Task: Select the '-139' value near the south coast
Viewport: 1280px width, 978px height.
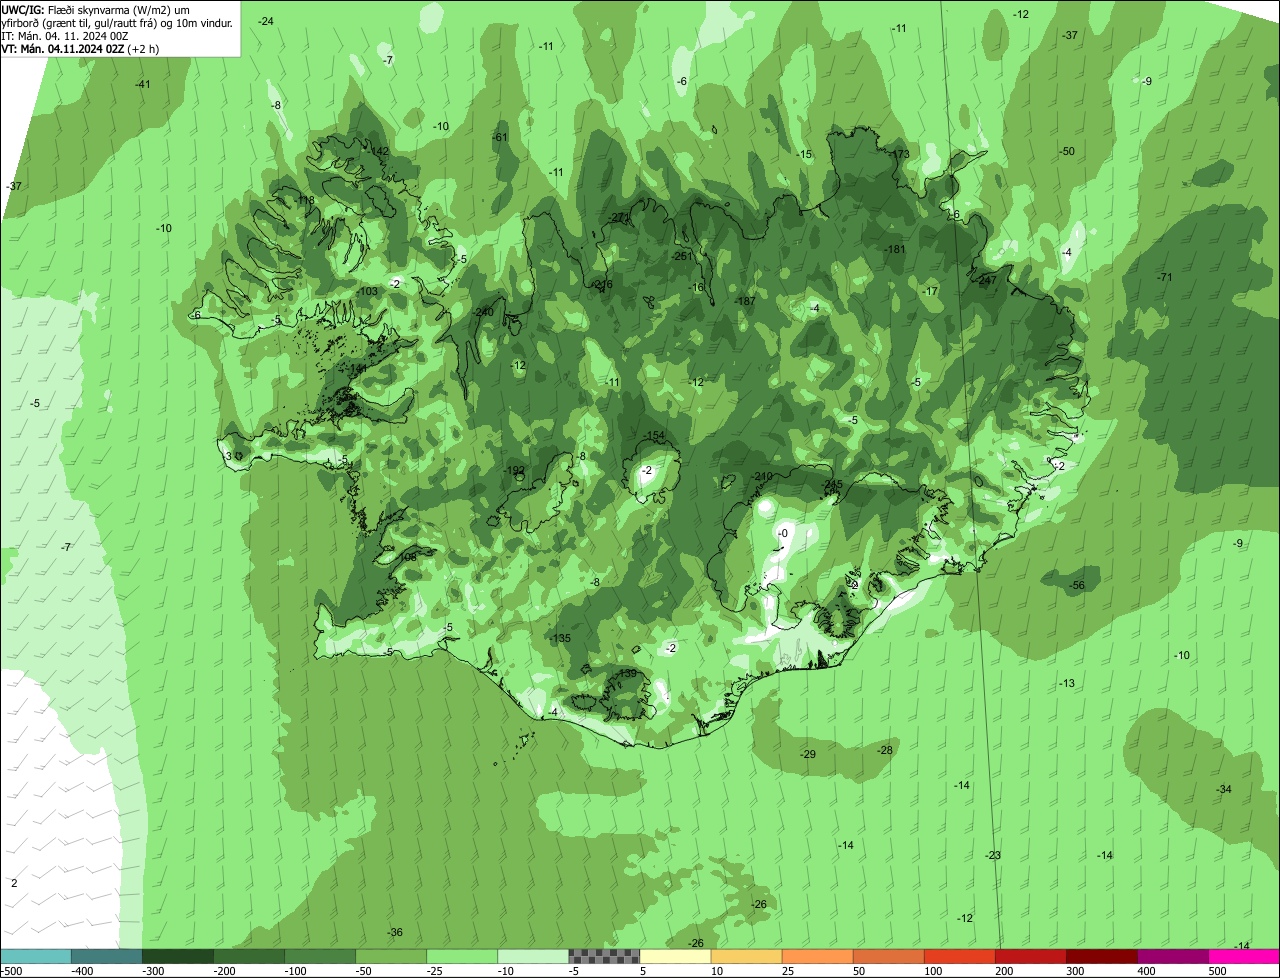Action: tap(626, 674)
